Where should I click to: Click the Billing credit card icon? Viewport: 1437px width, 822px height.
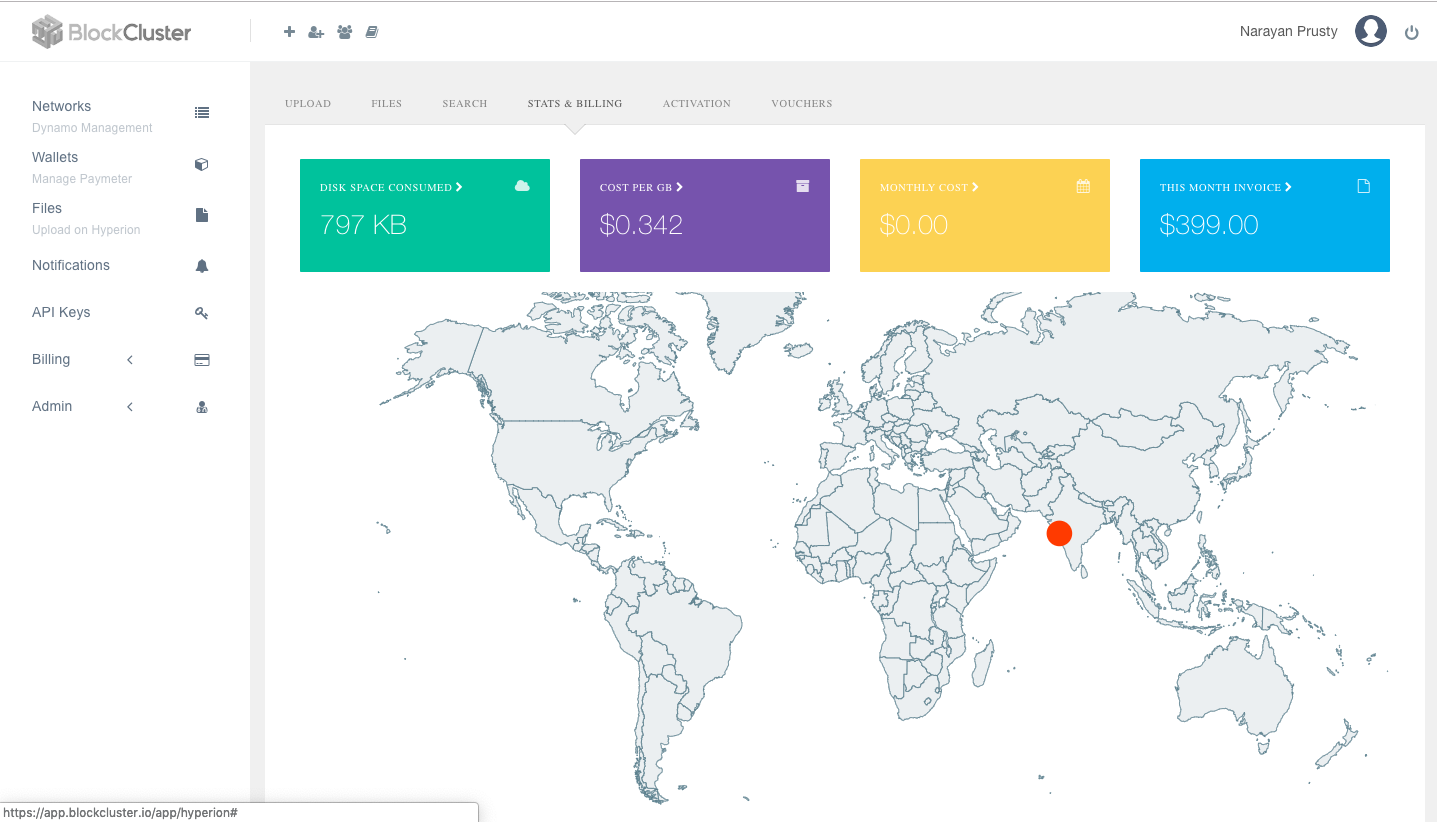click(x=202, y=360)
